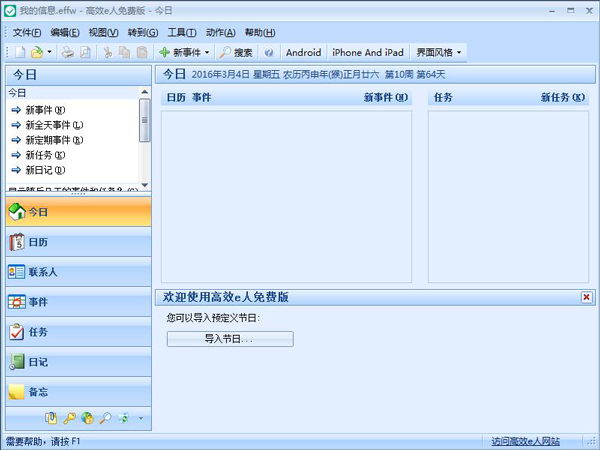Expand navigation pane configure buttons arrow
The width and height of the screenshot is (600, 450).
[141, 418]
